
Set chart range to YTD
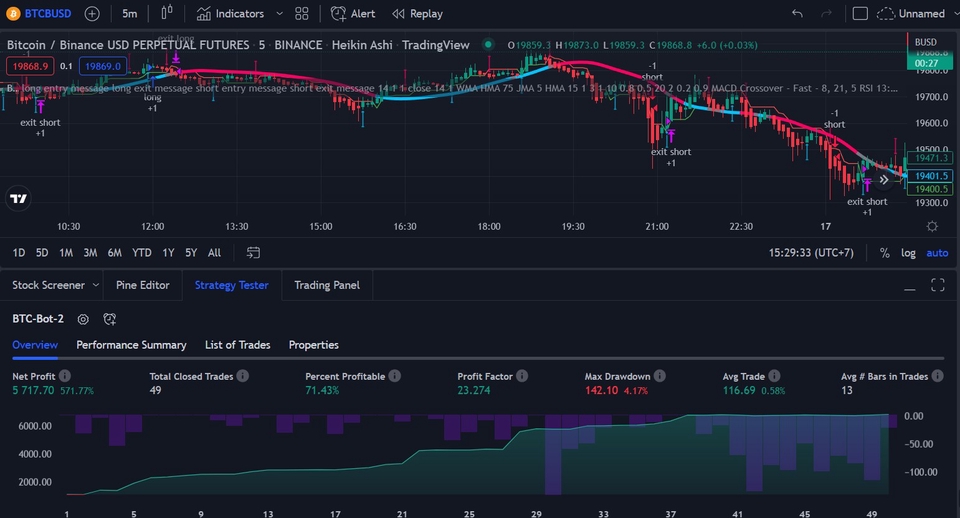pos(141,253)
